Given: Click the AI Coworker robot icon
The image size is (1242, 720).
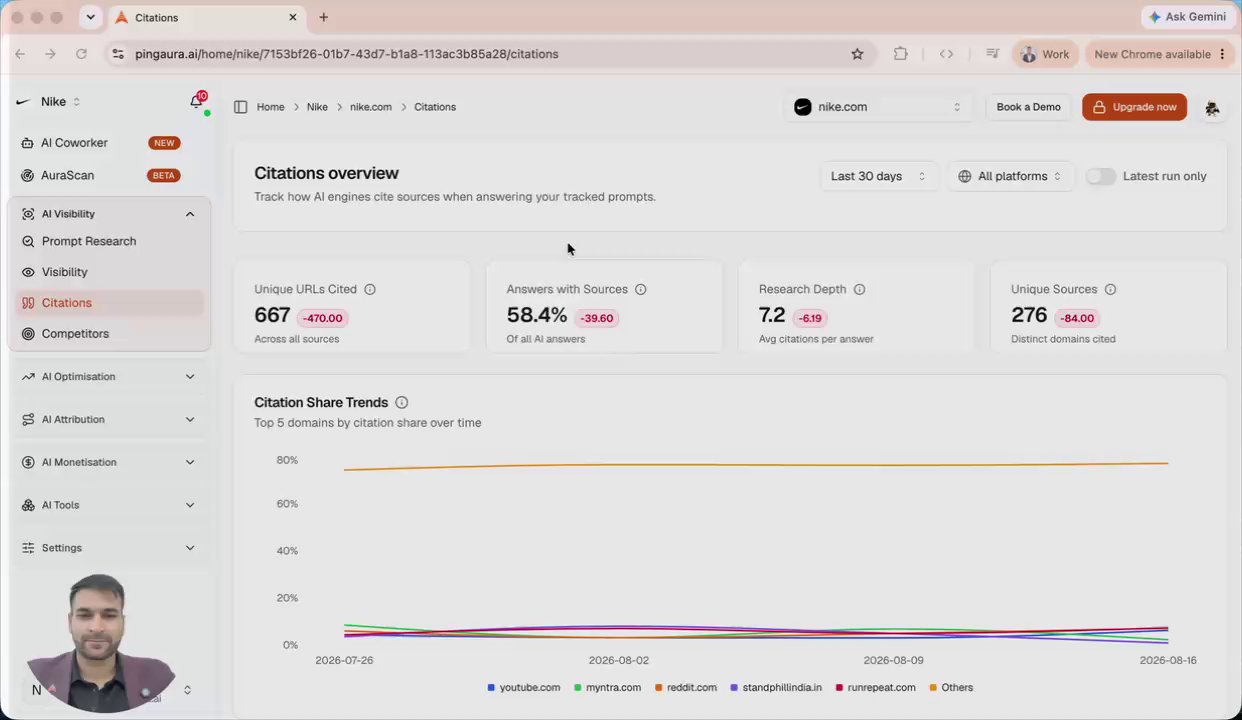Looking at the screenshot, I should [x=27, y=143].
